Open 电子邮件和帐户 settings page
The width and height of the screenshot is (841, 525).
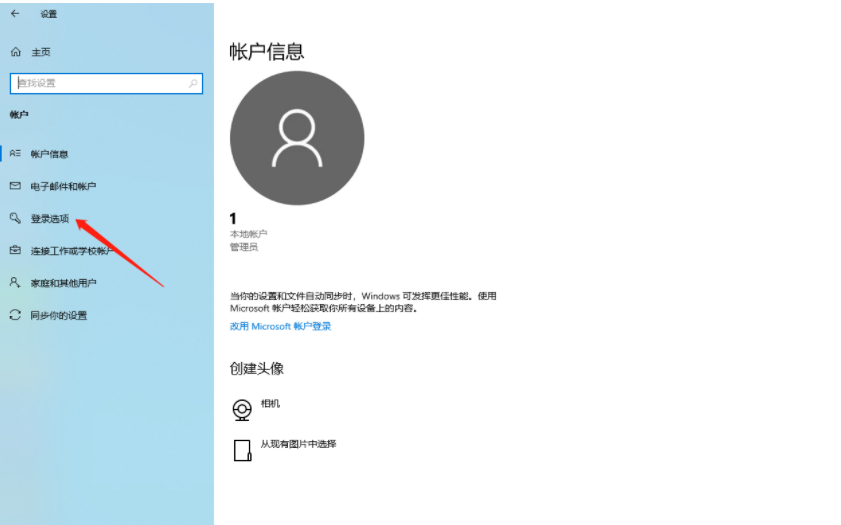click(x=63, y=186)
